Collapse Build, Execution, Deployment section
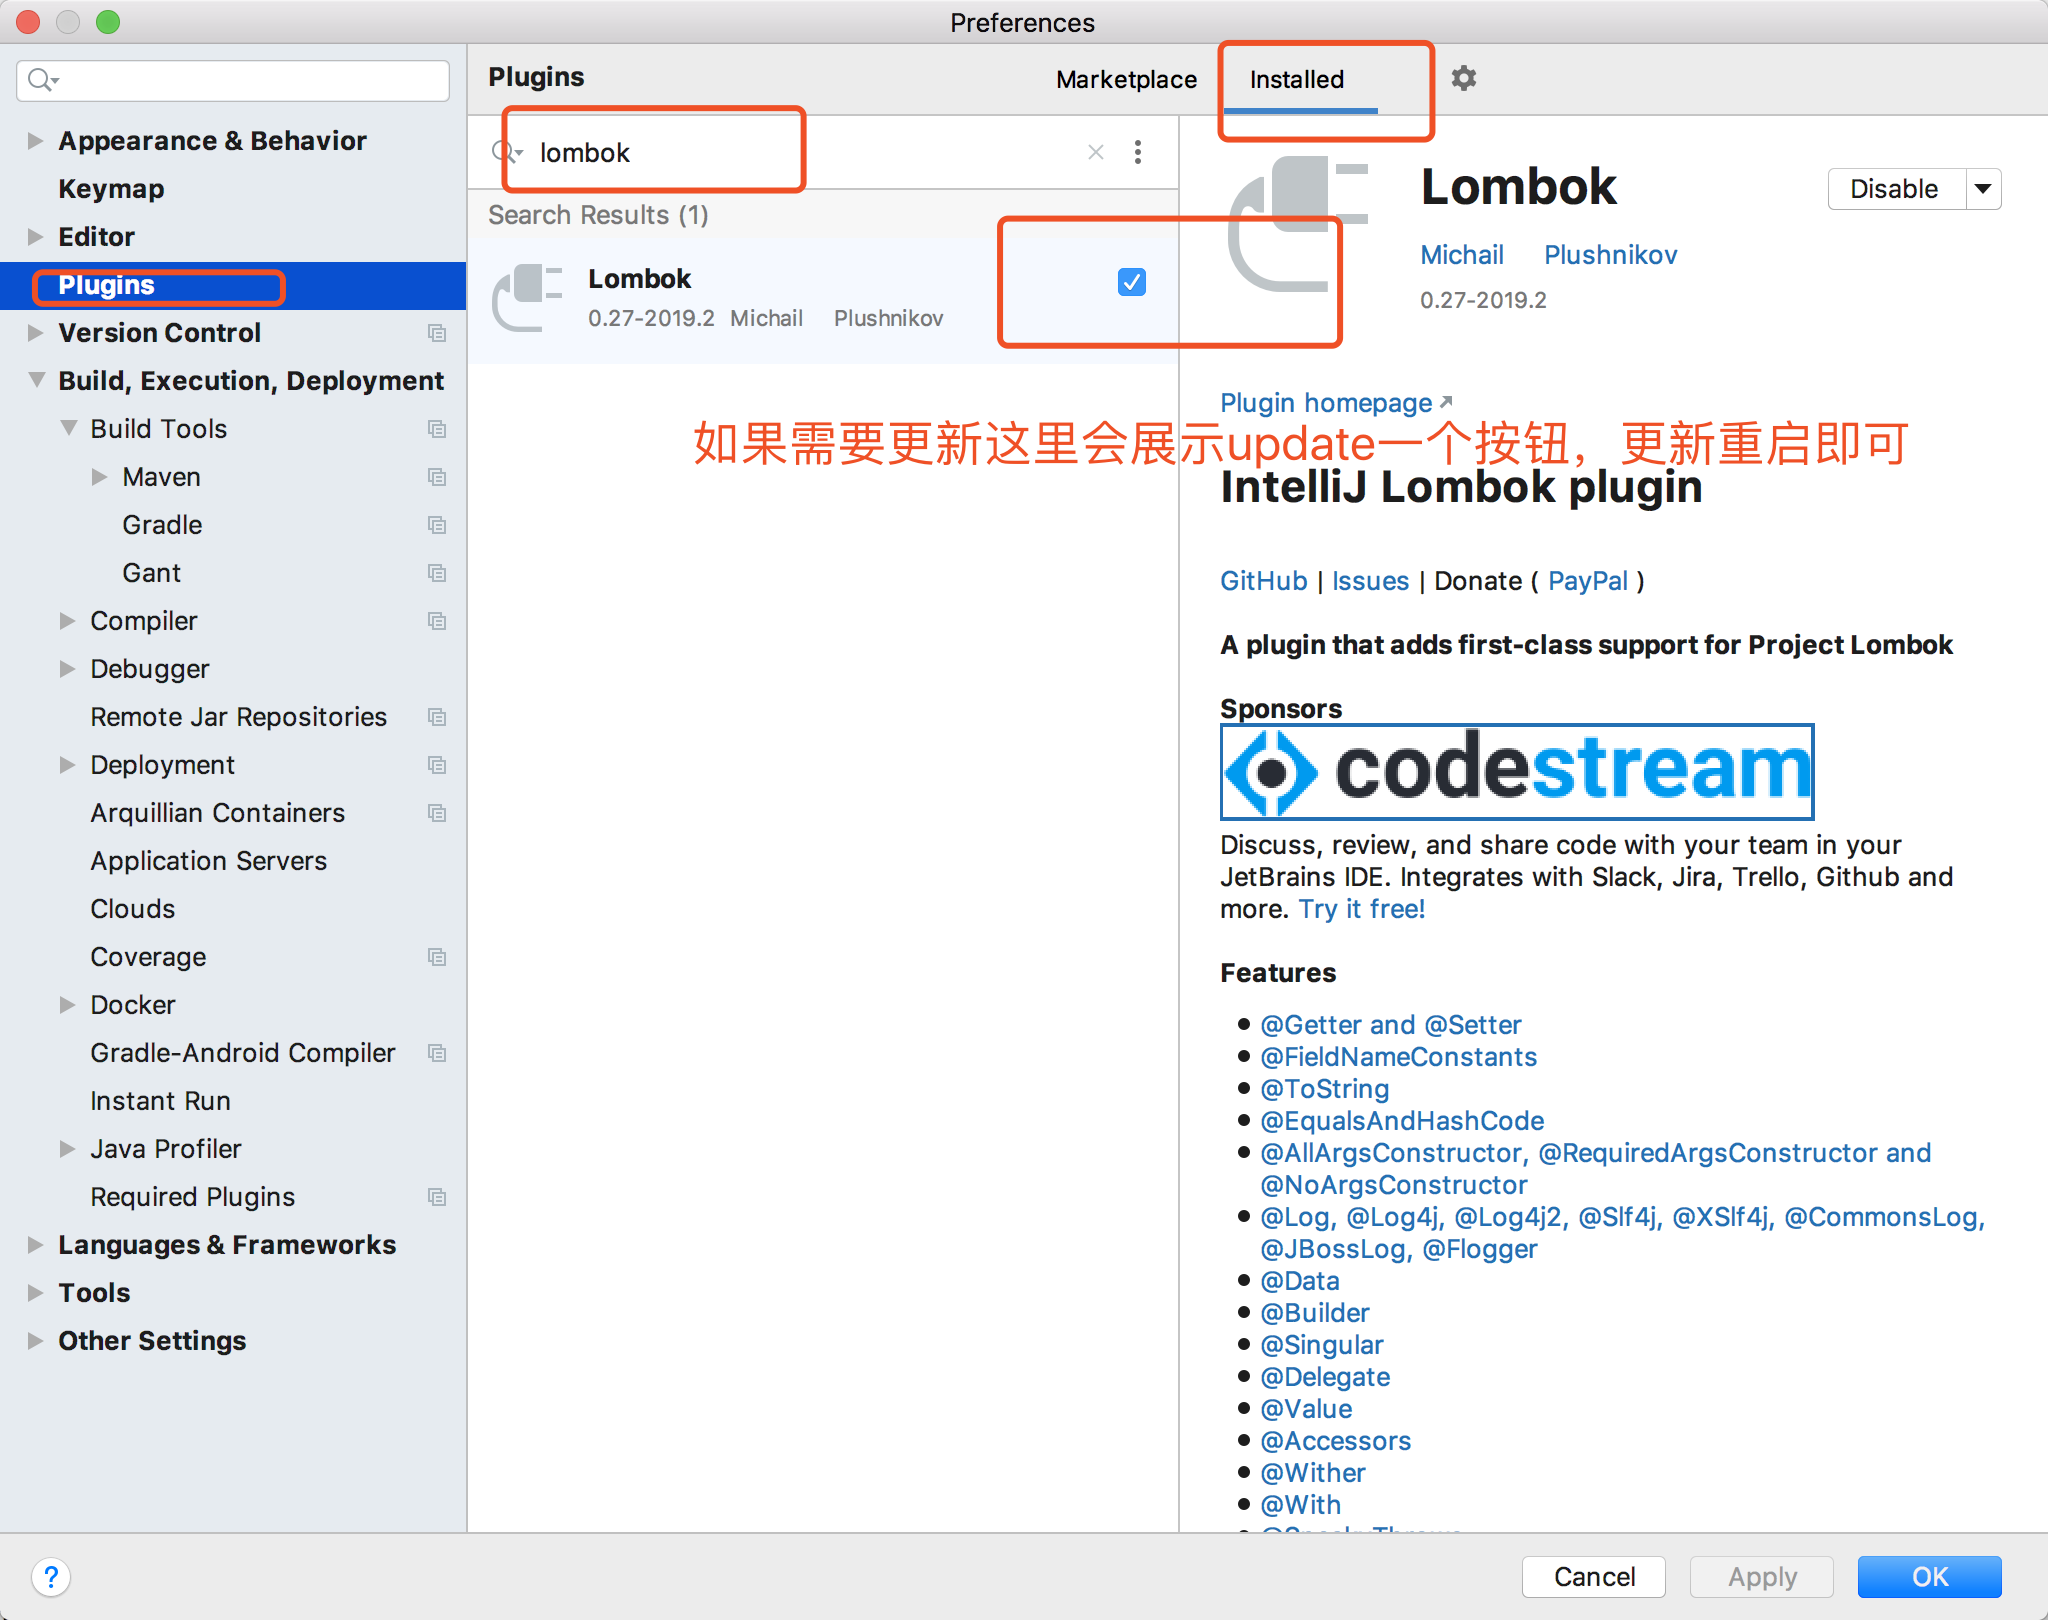 (36, 380)
